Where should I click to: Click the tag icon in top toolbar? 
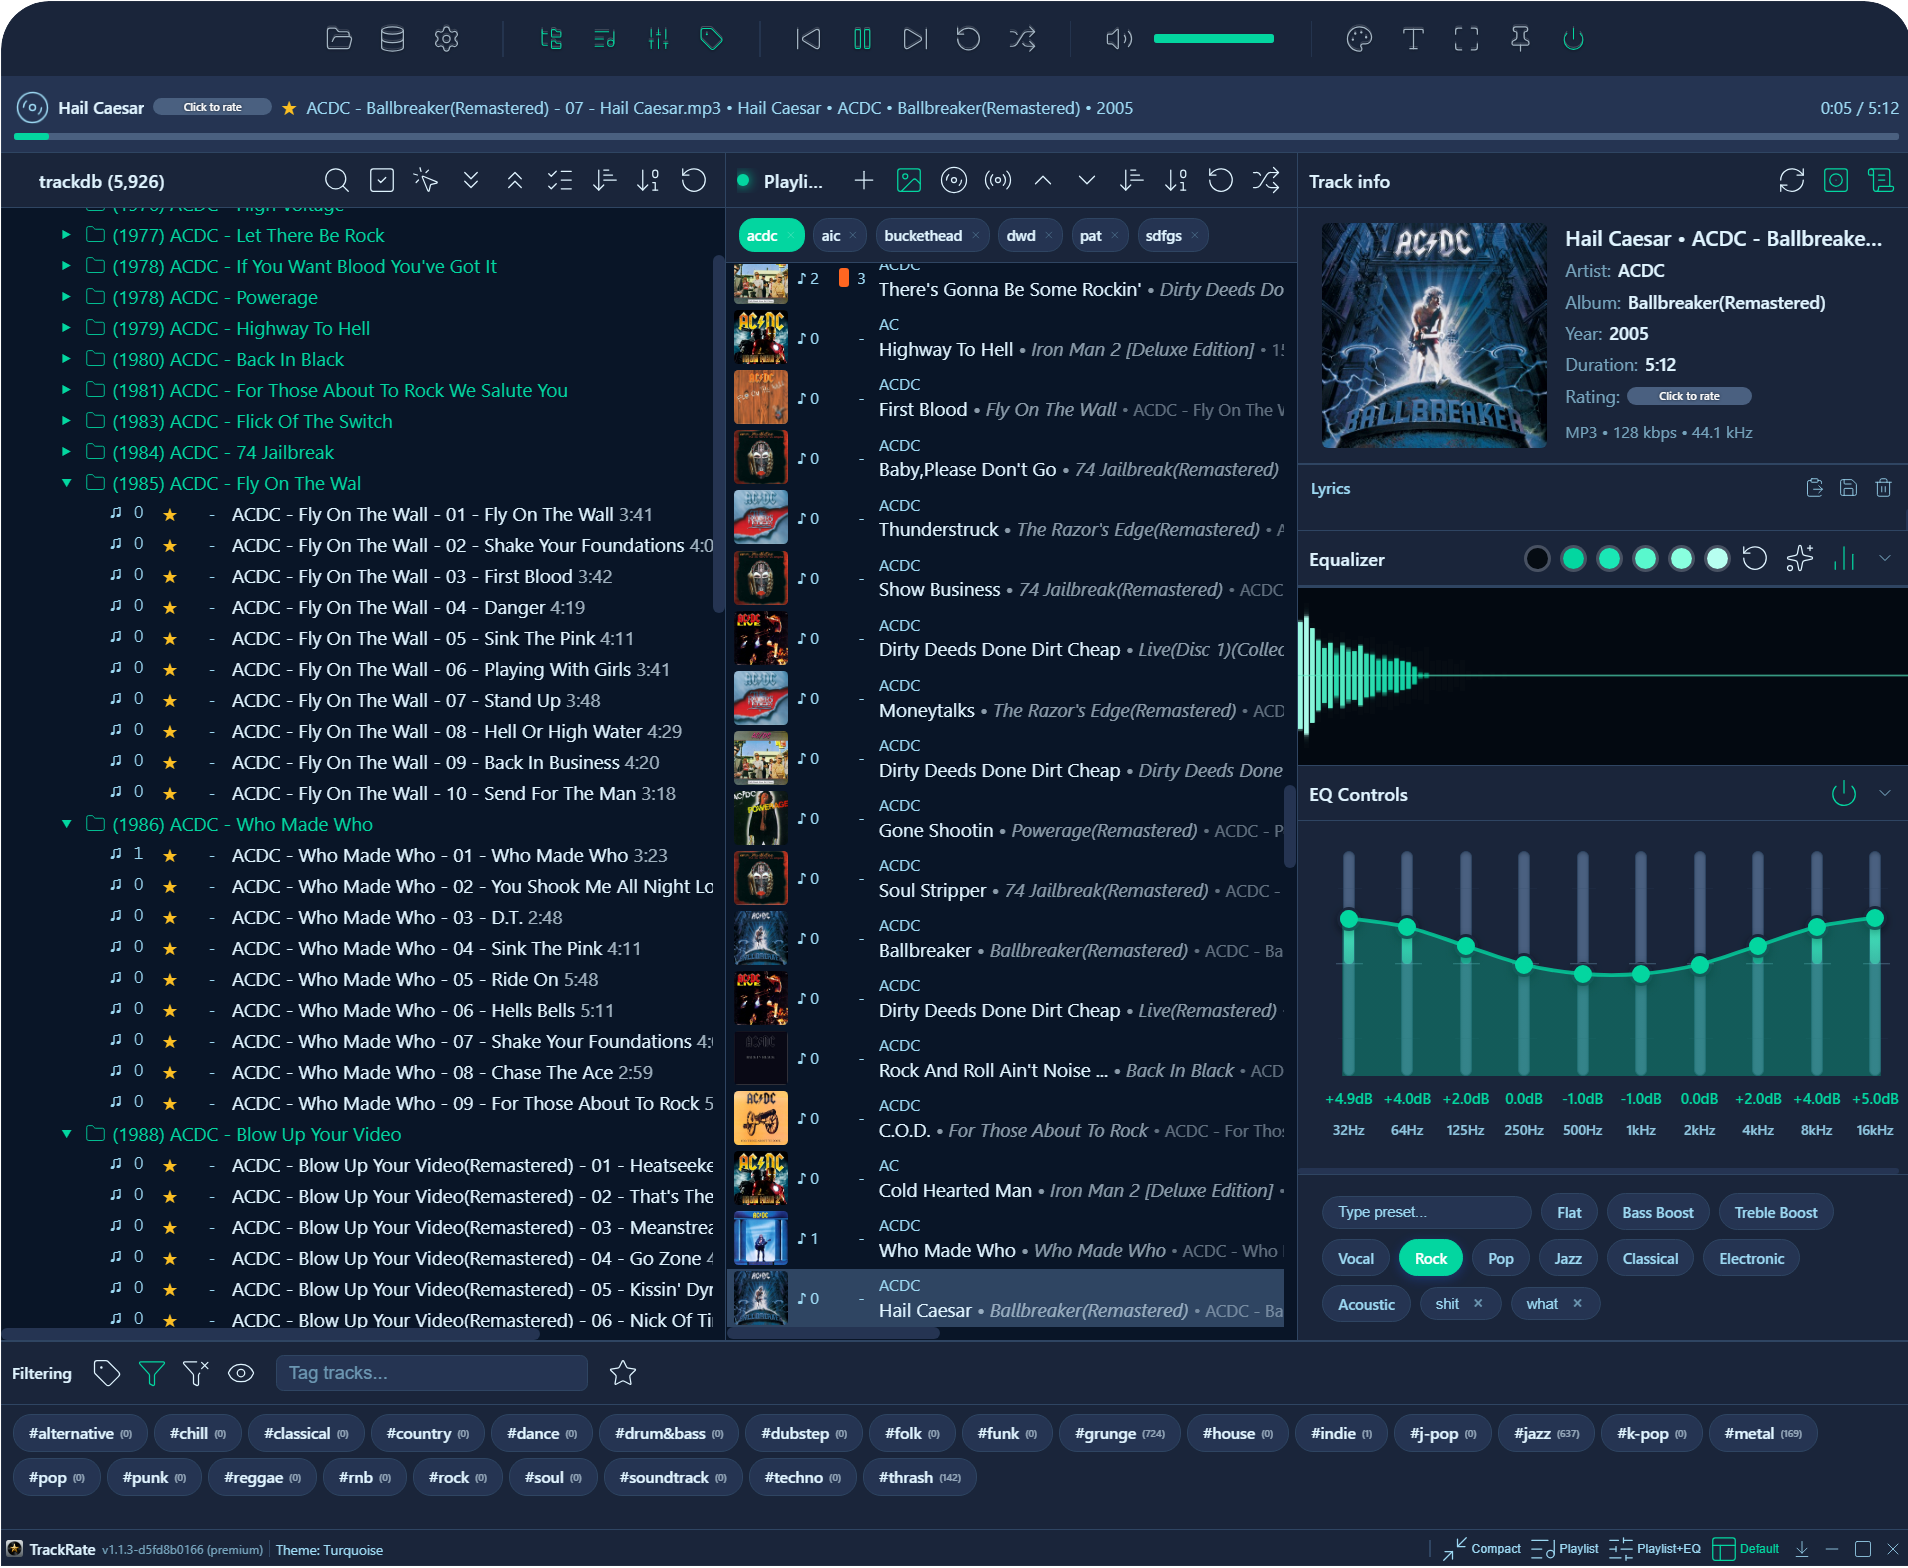click(x=711, y=39)
